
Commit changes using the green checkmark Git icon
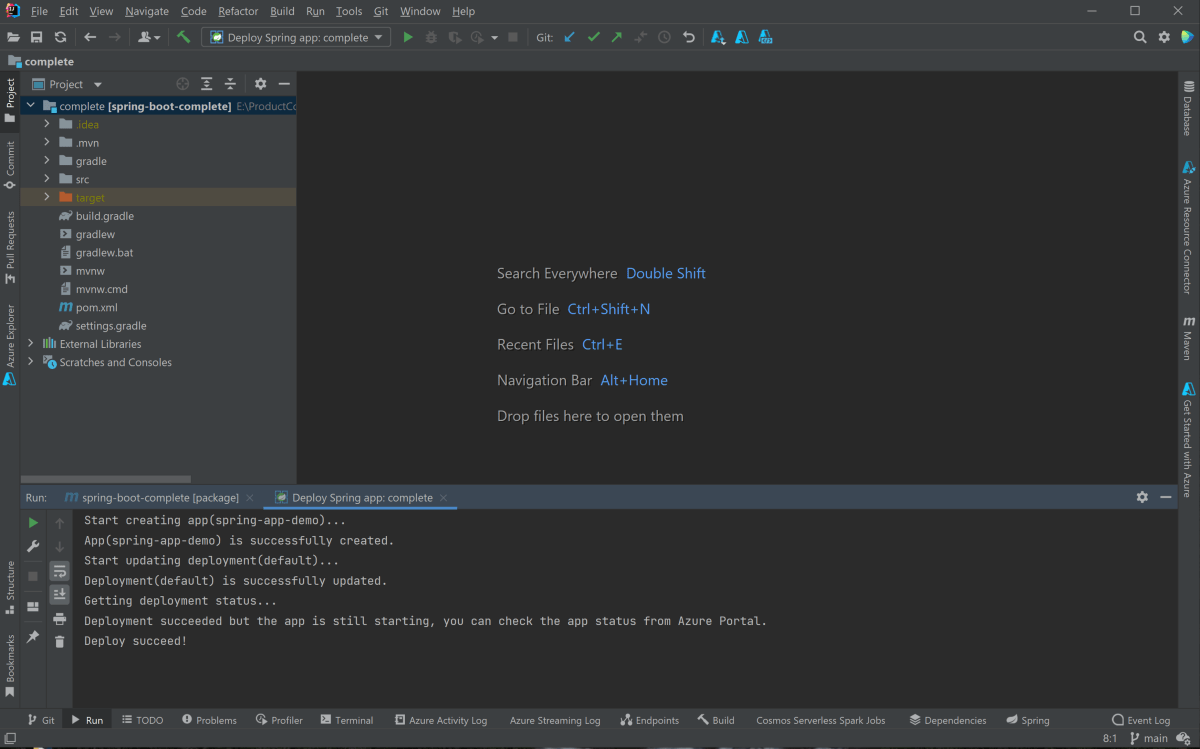point(593,36)
